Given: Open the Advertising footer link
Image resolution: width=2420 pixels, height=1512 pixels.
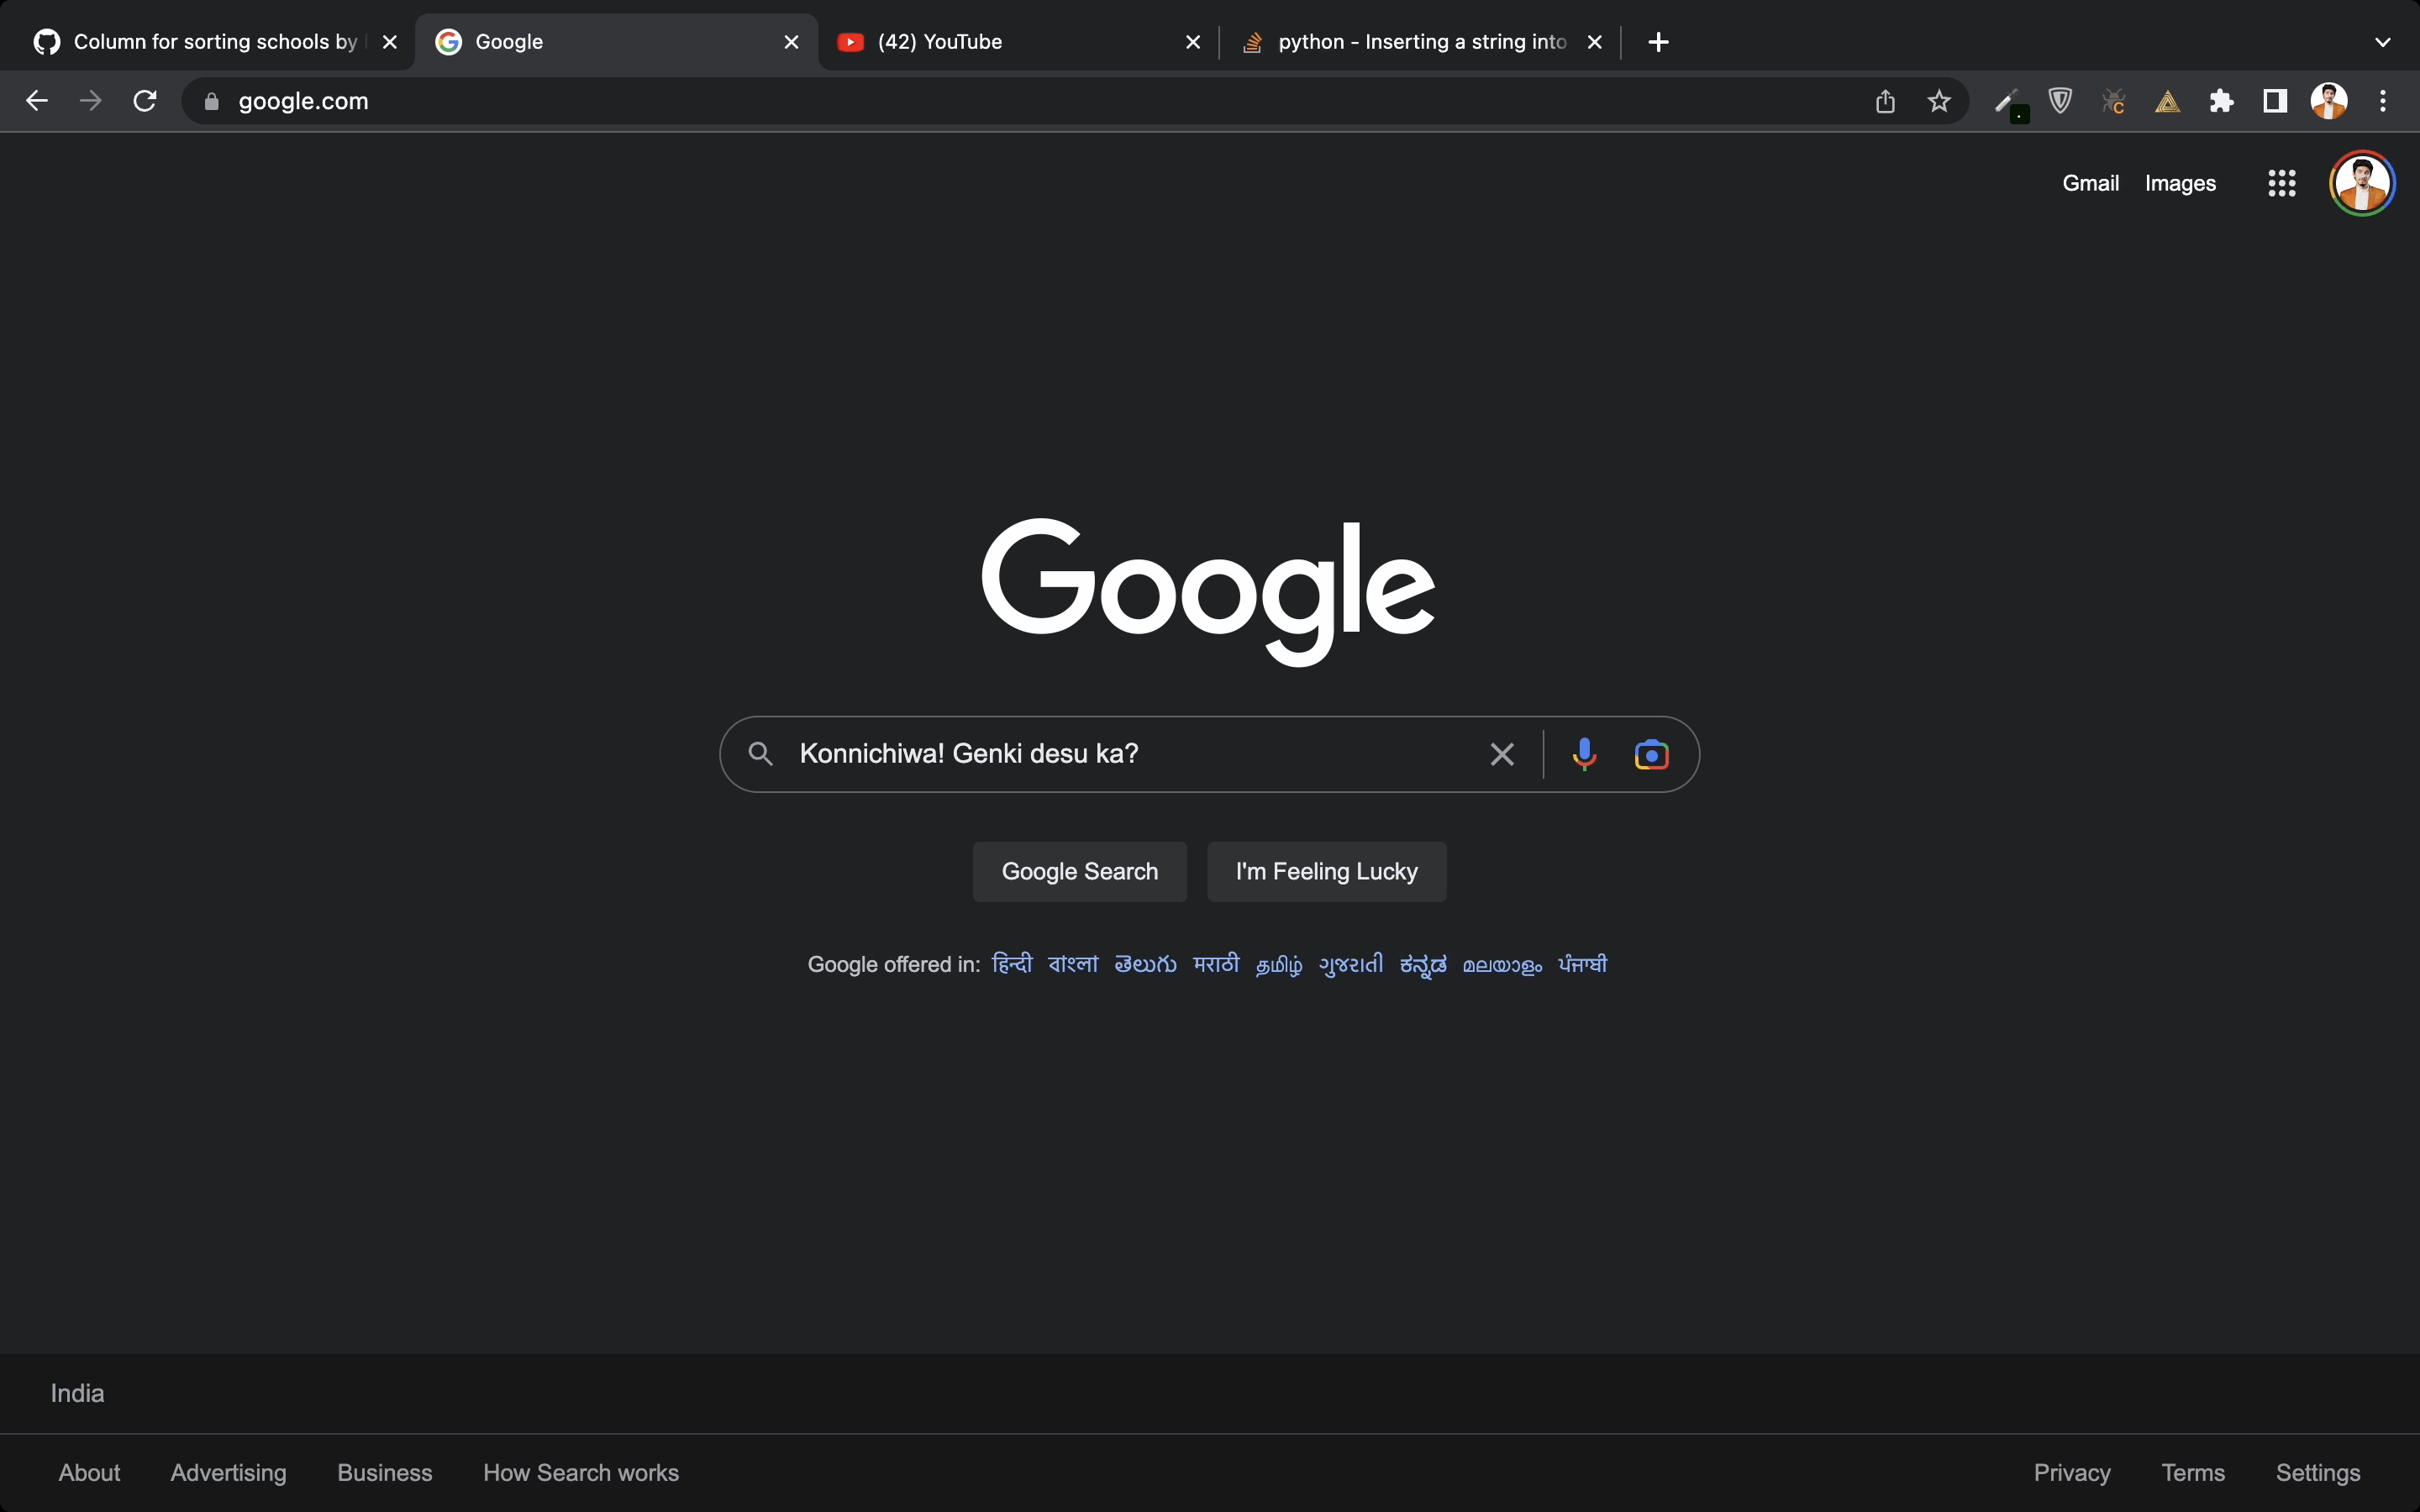Looking at the screenshot, I should click(x=228, y=1472).
